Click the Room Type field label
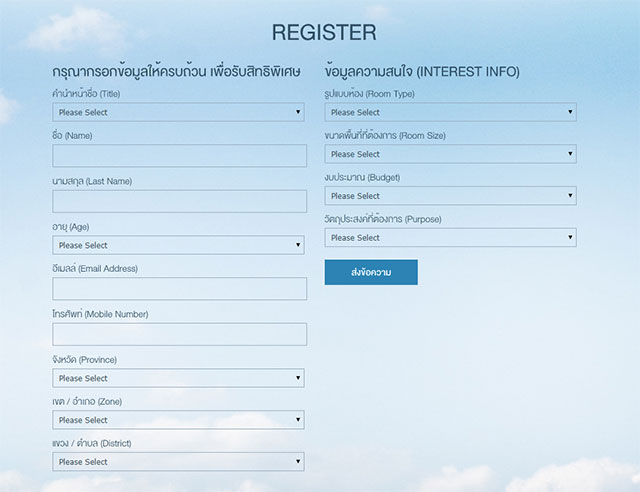This screenshot has height=492, width=640. [x=369, y=93]
